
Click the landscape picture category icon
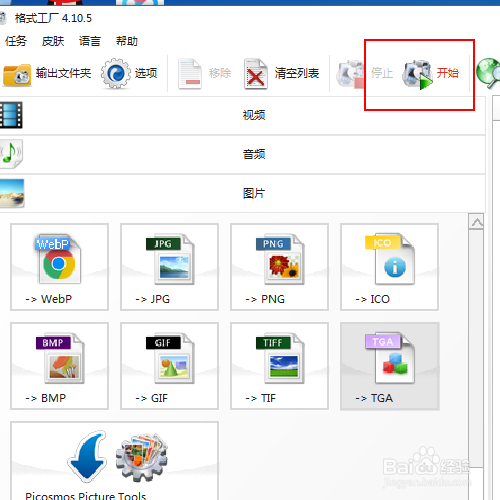(12, 193)
